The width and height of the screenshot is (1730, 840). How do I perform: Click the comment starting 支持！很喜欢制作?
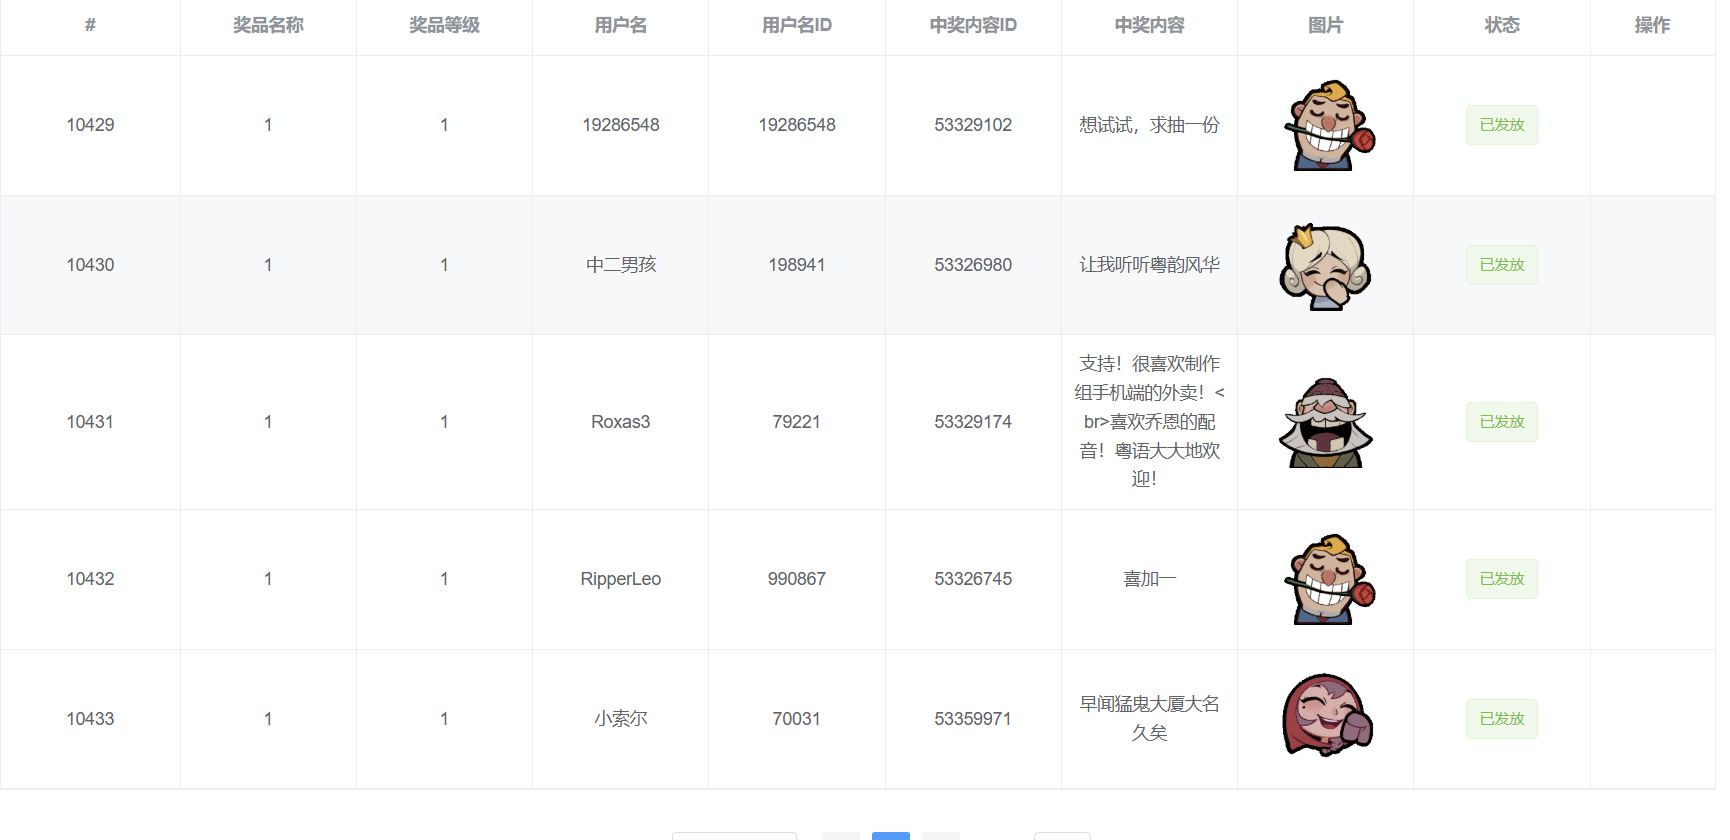tap(1149, 421)
